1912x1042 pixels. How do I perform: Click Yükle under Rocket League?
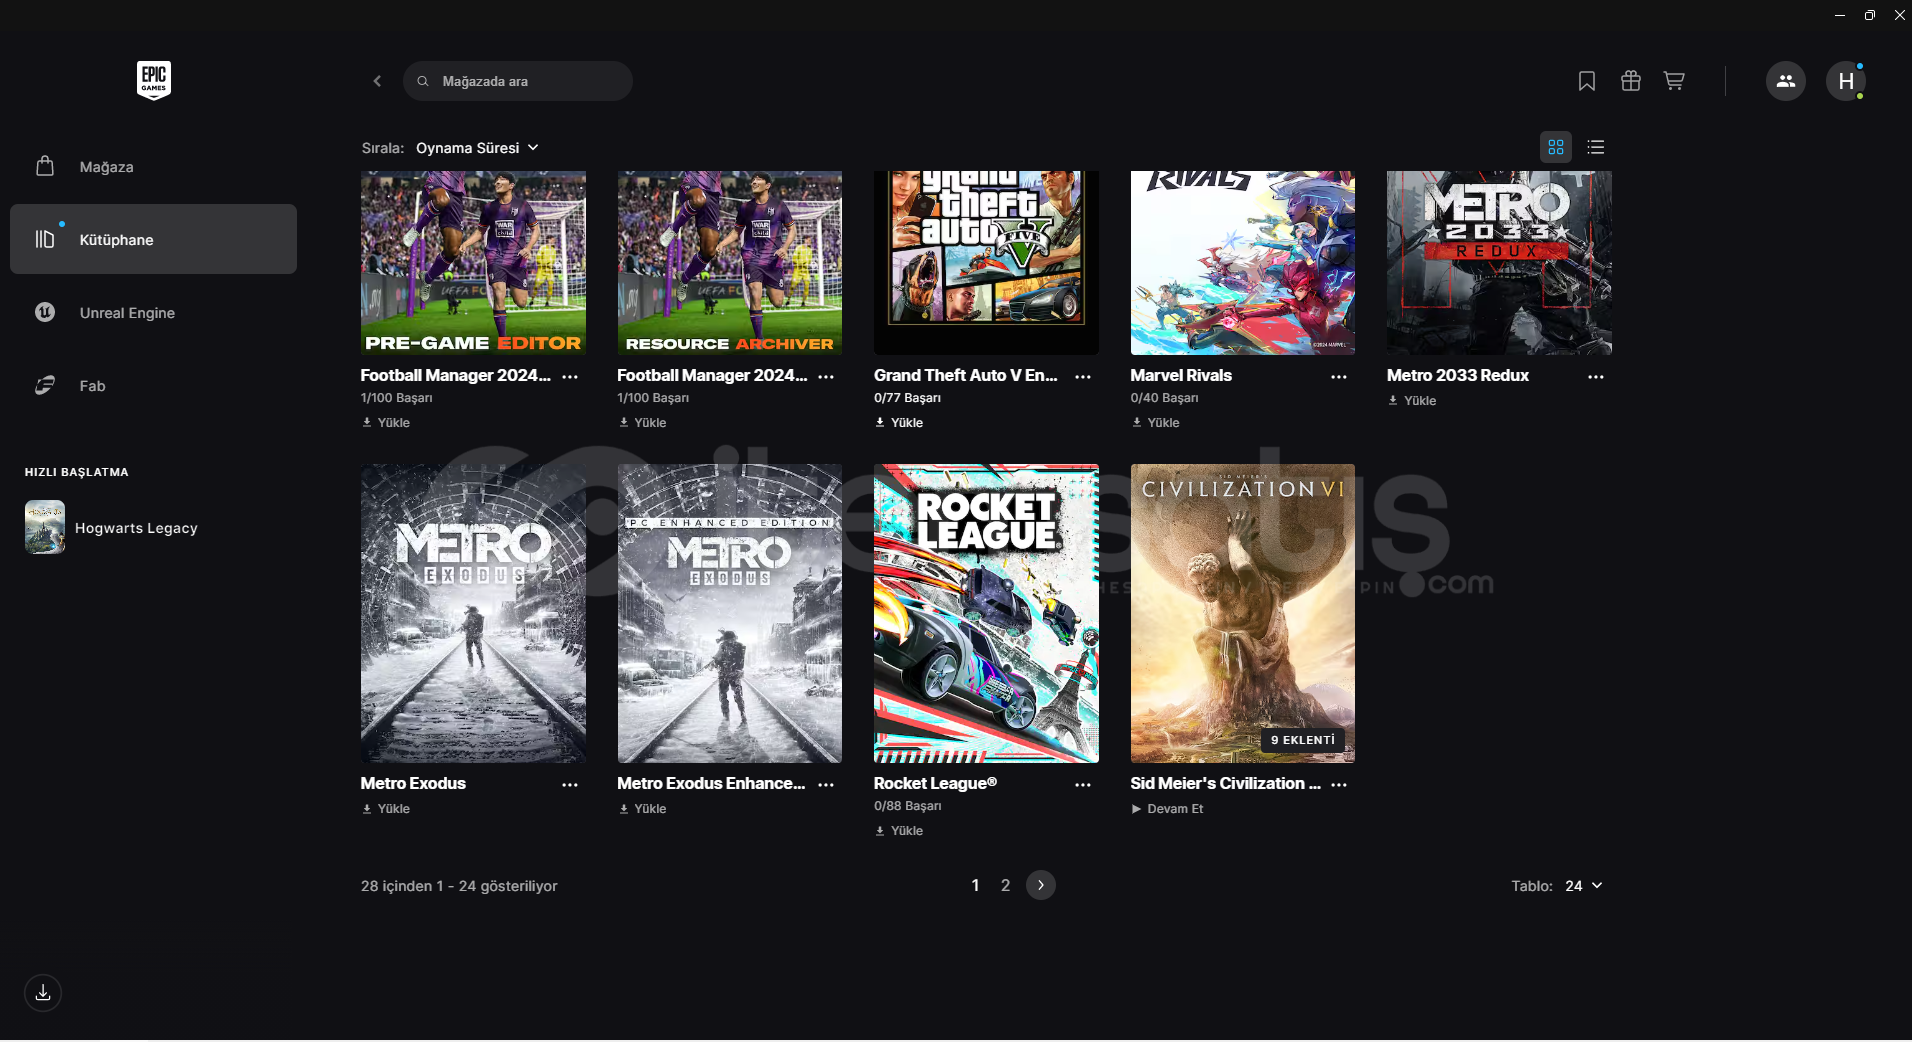[x=899, y=831]
